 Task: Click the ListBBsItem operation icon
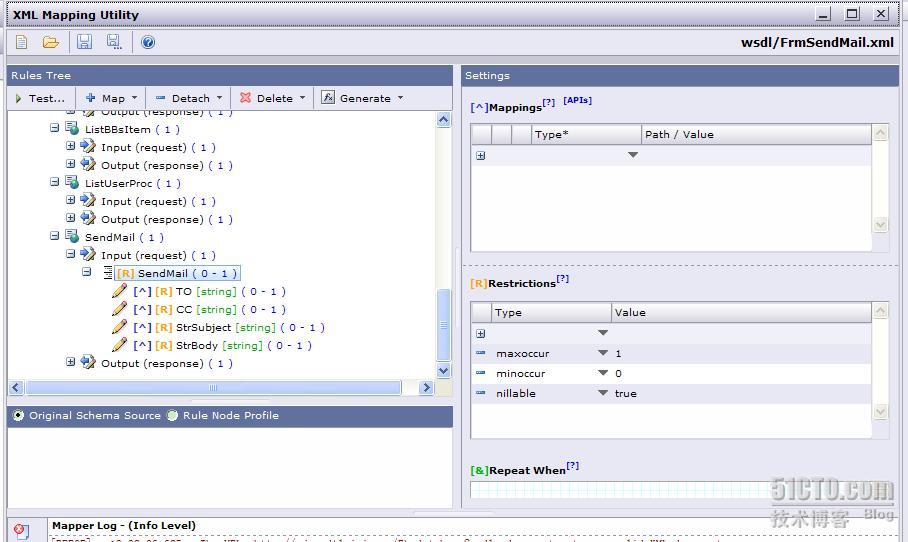point(72,128)
